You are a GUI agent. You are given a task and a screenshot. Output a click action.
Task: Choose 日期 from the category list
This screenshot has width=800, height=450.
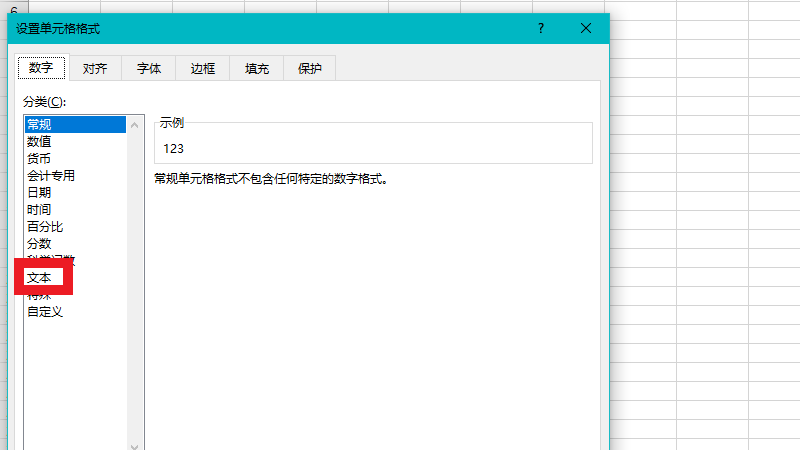click(x=40, y=193)
